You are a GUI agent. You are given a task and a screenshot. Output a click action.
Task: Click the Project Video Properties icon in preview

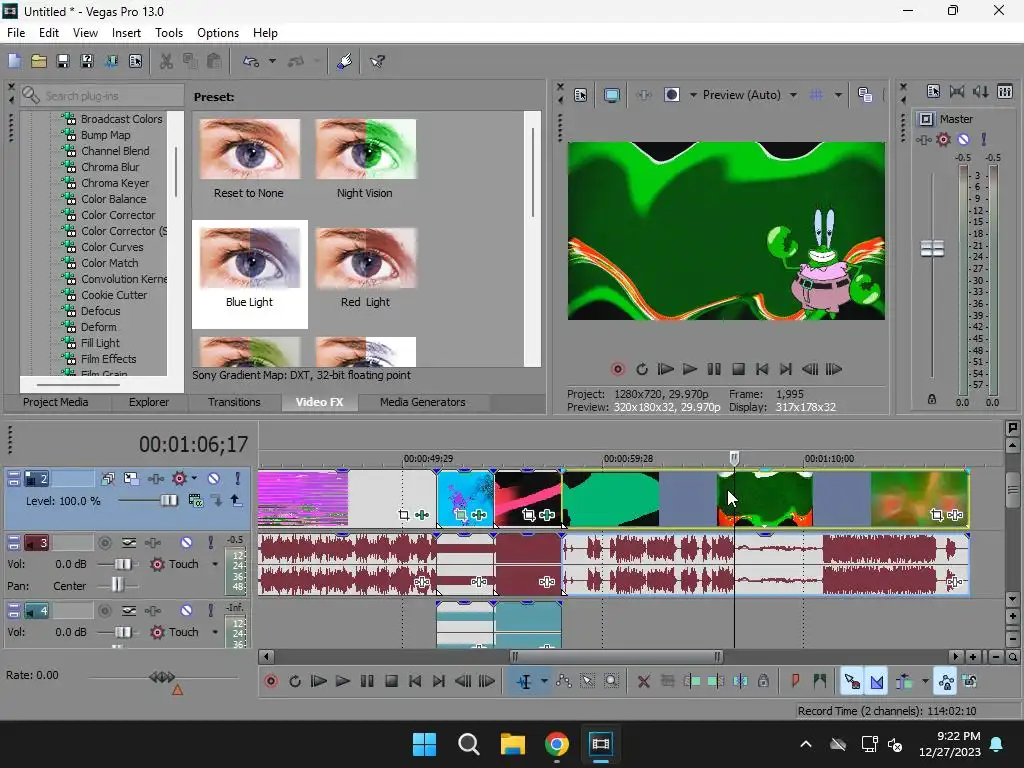(581, 95)
